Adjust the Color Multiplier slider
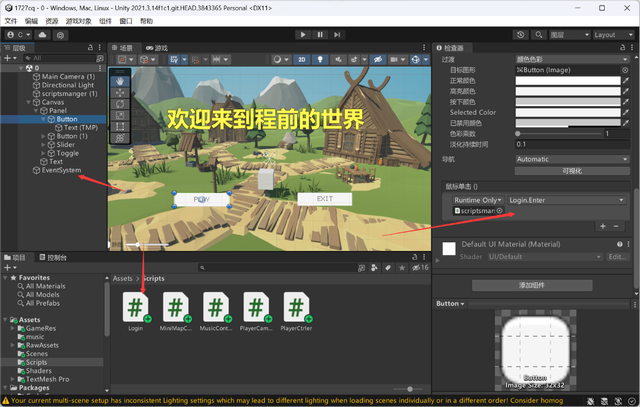The width and height of the screenshot is (640, 407). pos(558,133)
